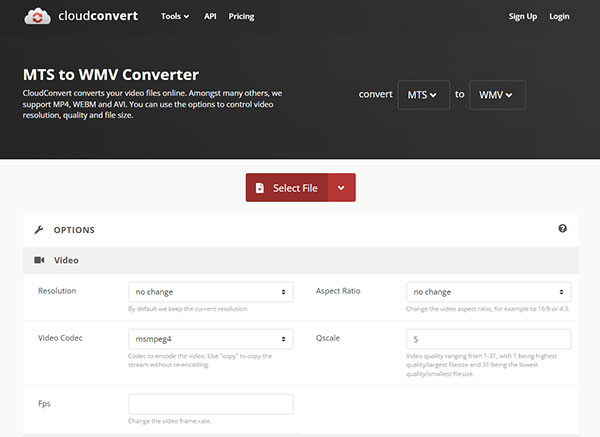Click the Qscale label
This screenshot has height=437, width=600.
click(328, 338)
